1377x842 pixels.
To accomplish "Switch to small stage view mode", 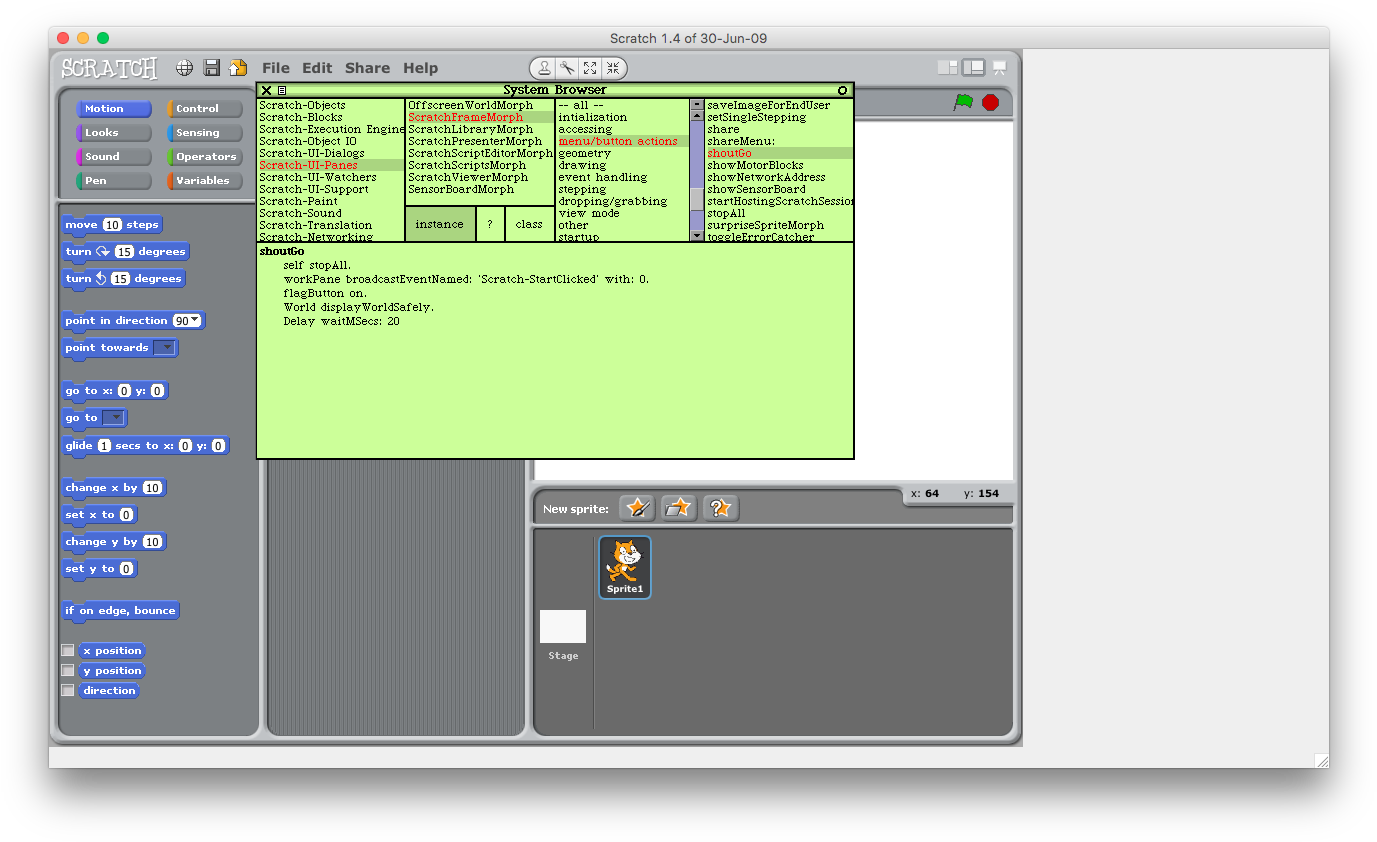I will [x=947, y=67].
